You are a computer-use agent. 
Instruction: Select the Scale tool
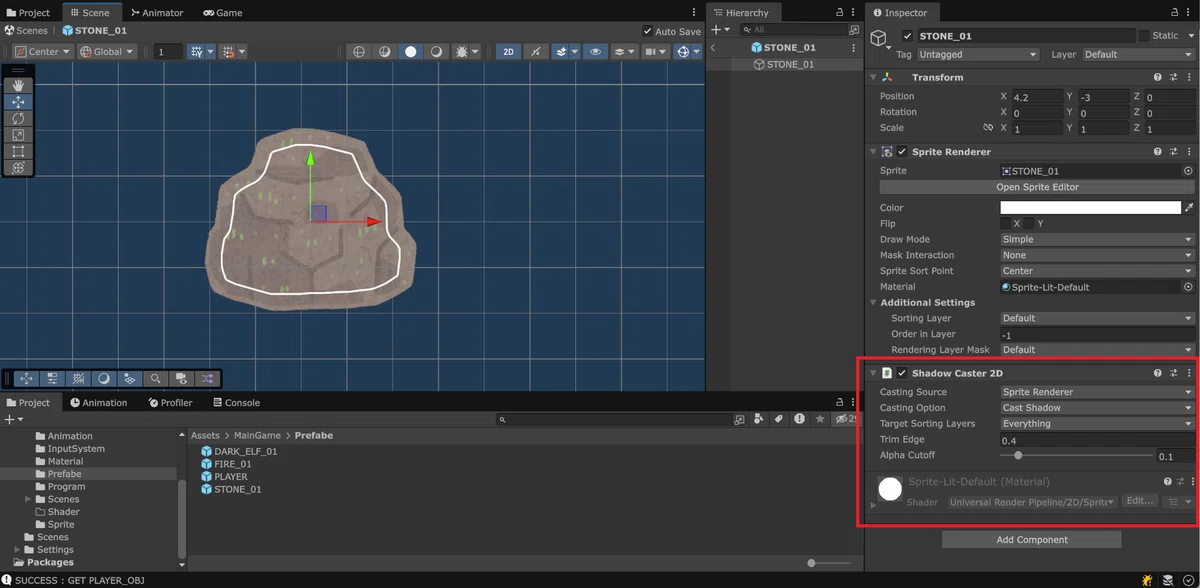(18, 135)
